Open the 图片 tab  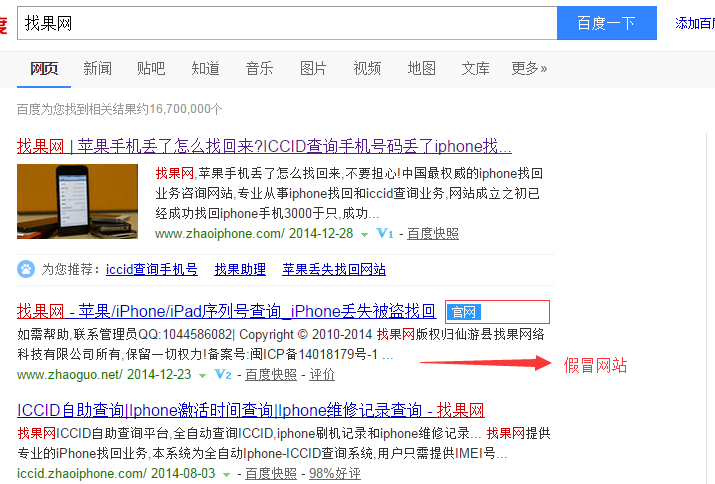pos(313,68)
